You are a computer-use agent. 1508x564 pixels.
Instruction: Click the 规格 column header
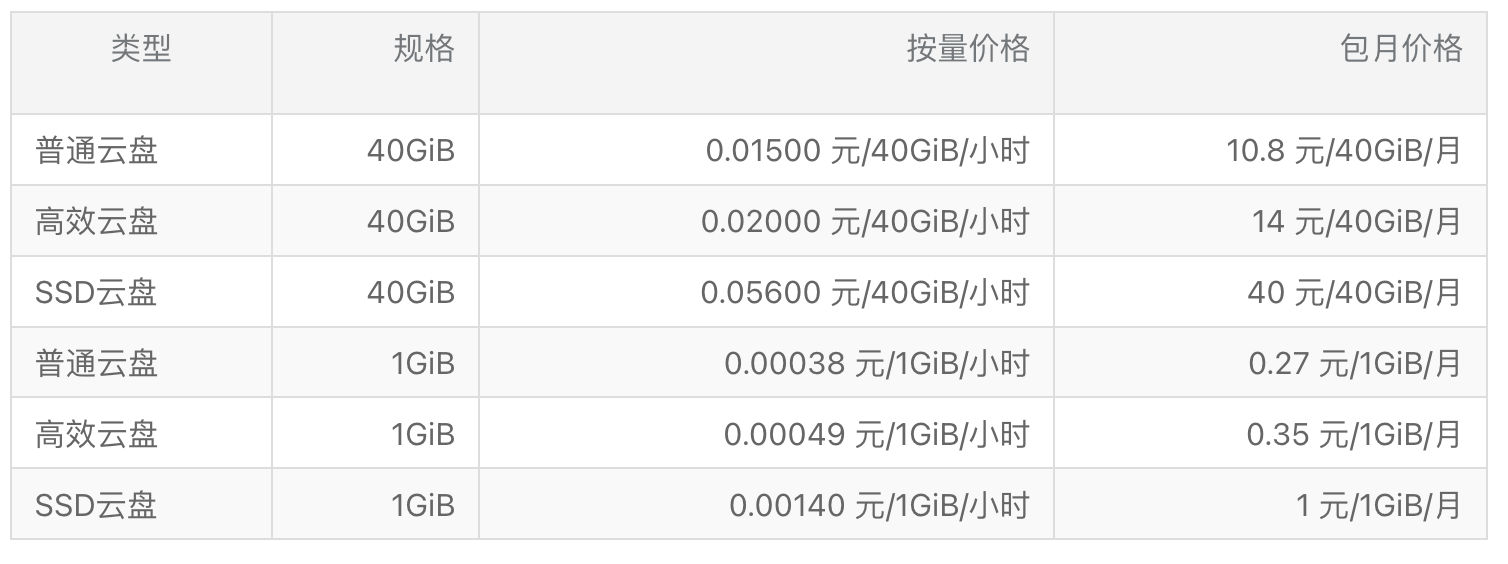424,49
